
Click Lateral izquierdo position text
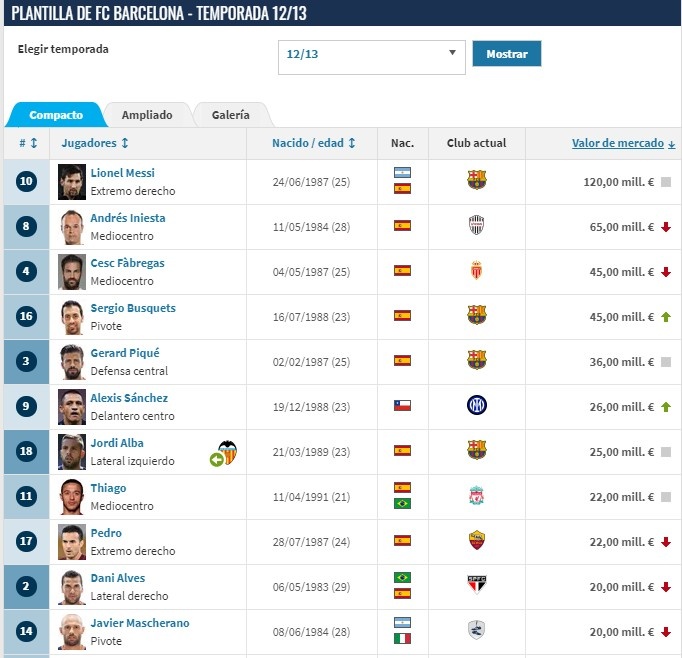133,461
